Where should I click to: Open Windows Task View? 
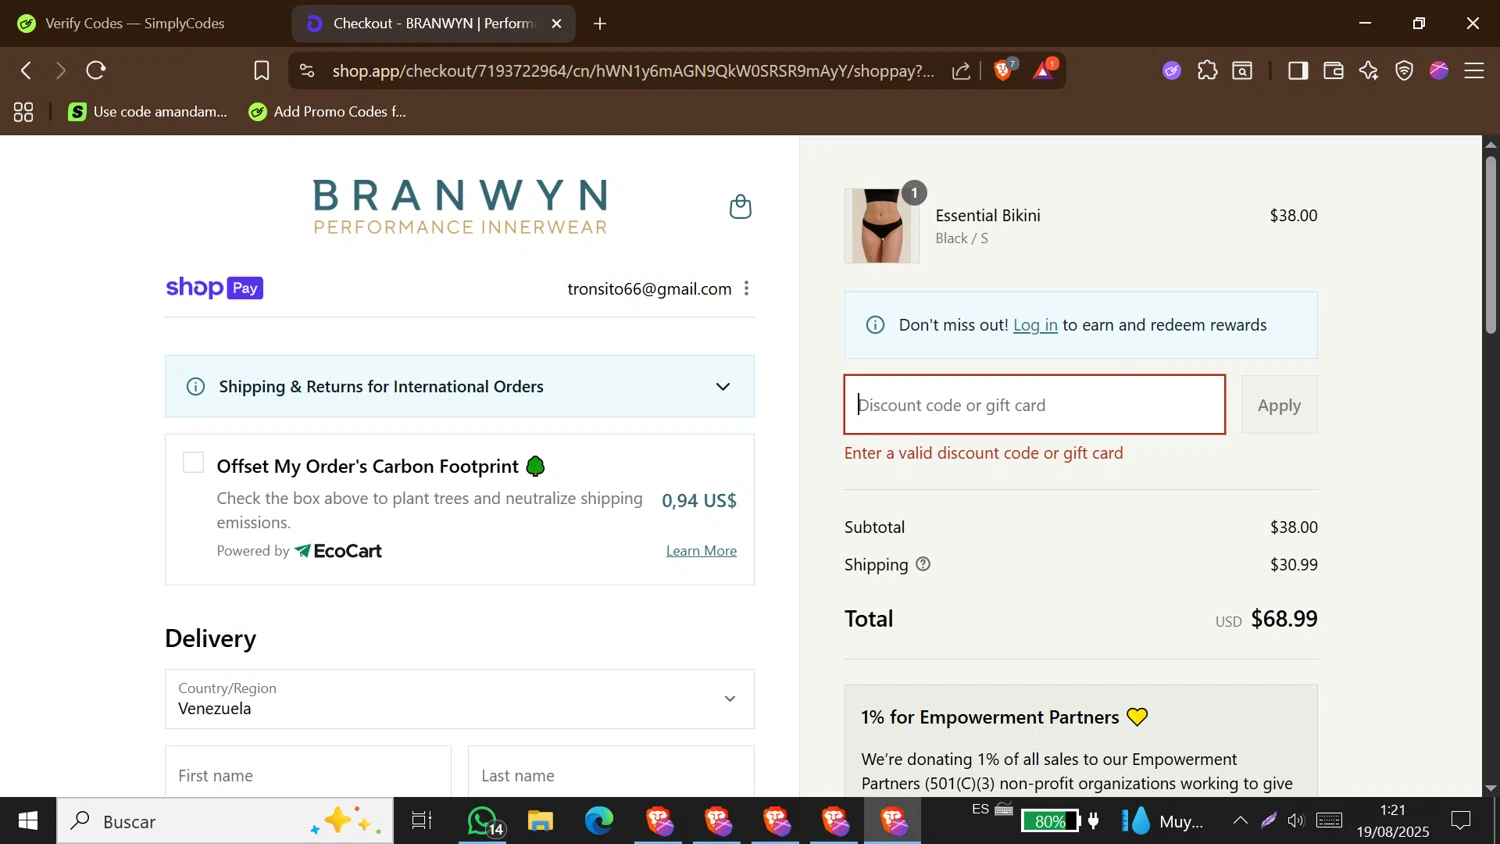(x=422, y=821)
